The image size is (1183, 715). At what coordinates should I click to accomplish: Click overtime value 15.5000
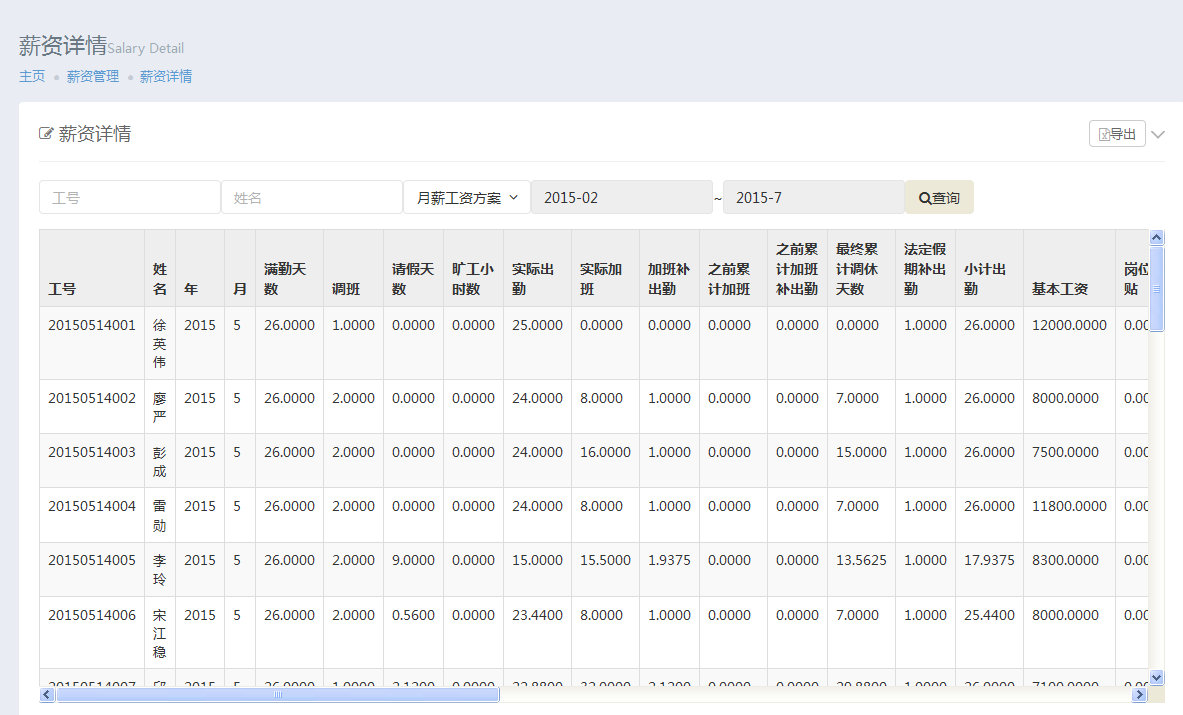point(605,560)
